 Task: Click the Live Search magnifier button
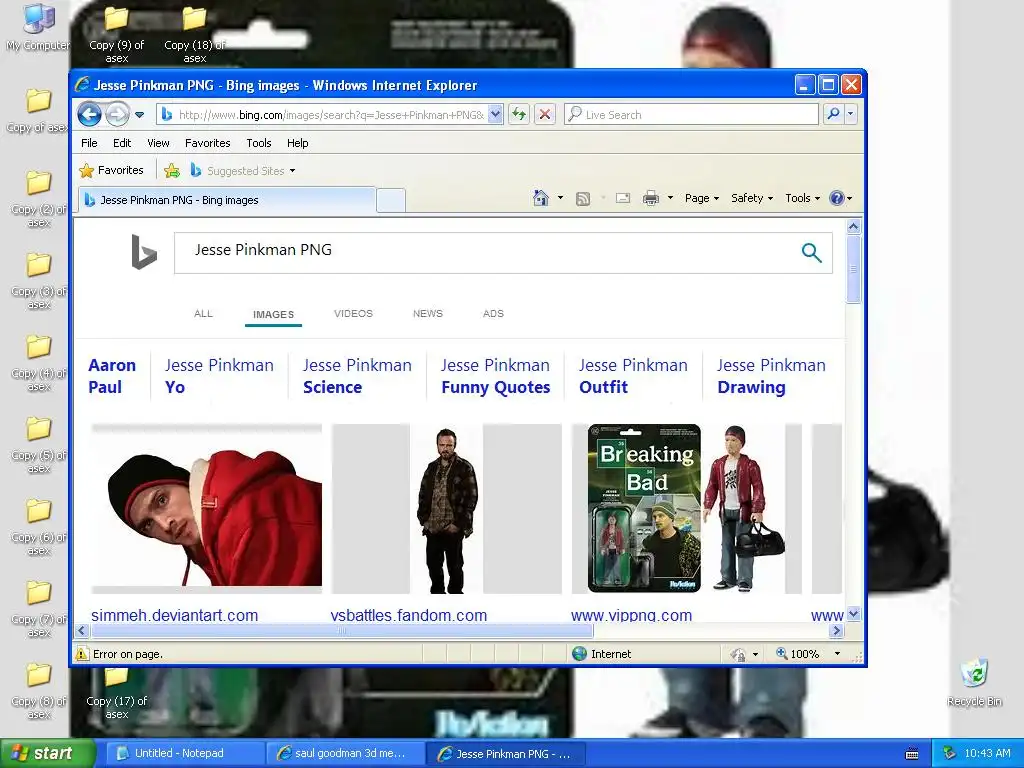pos(833,114)
